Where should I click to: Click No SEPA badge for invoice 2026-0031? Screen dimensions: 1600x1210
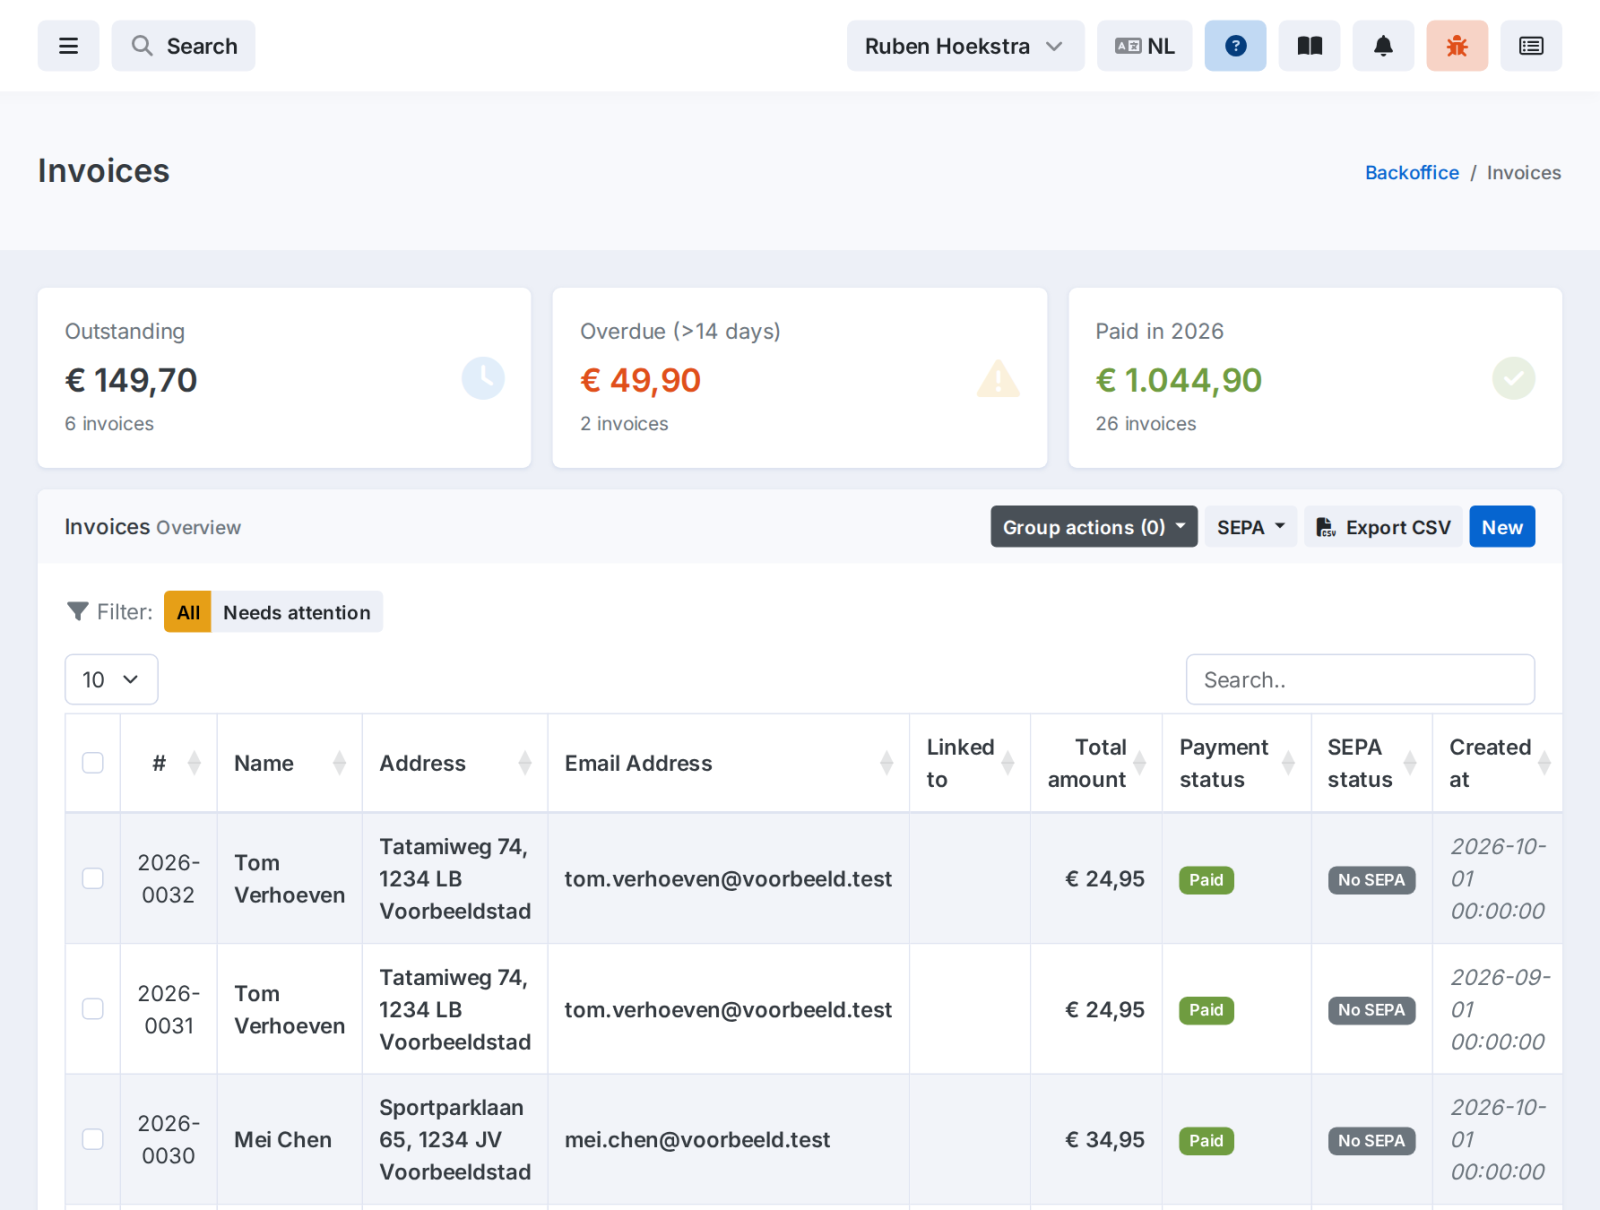click(1371, 1010)
